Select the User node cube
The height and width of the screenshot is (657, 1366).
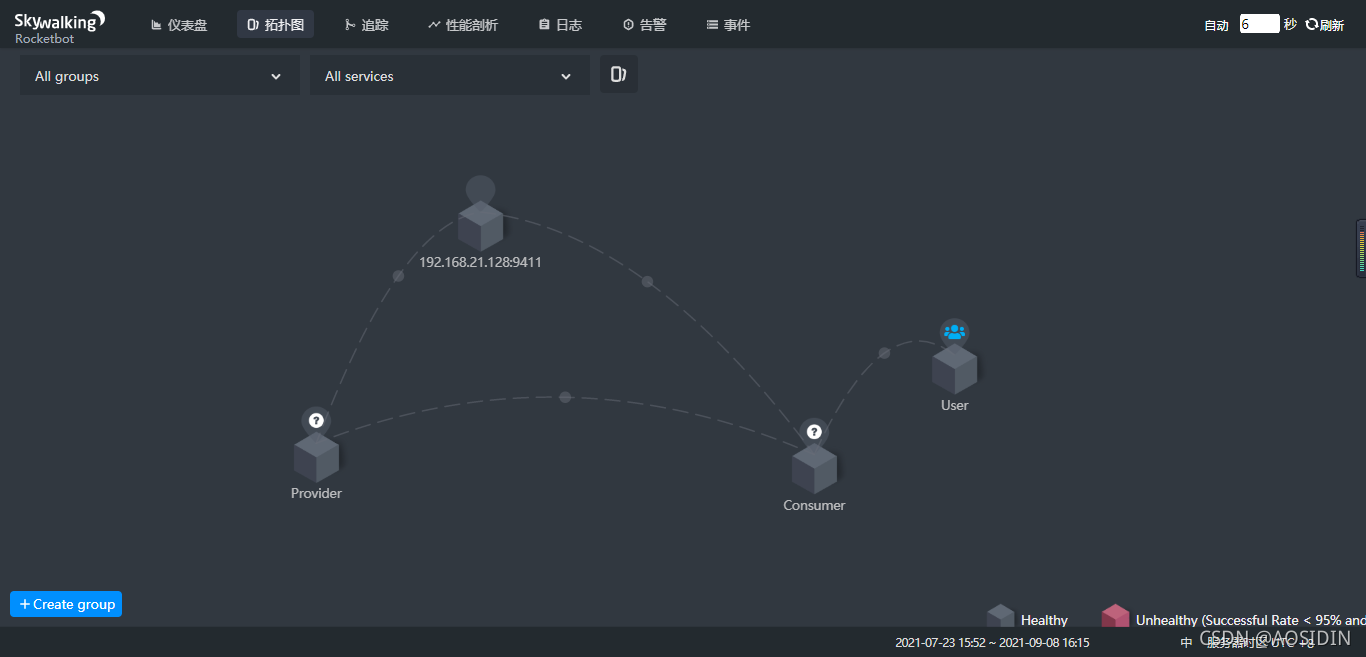(x=954, y=369)
